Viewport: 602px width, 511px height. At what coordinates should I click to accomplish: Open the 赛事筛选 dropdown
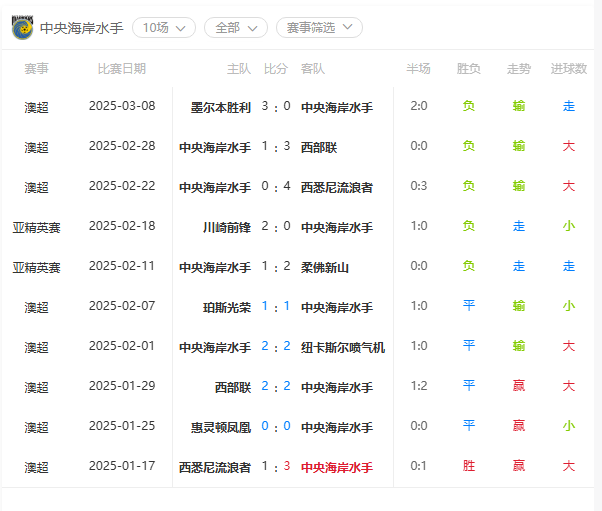(x=319, y=28)
